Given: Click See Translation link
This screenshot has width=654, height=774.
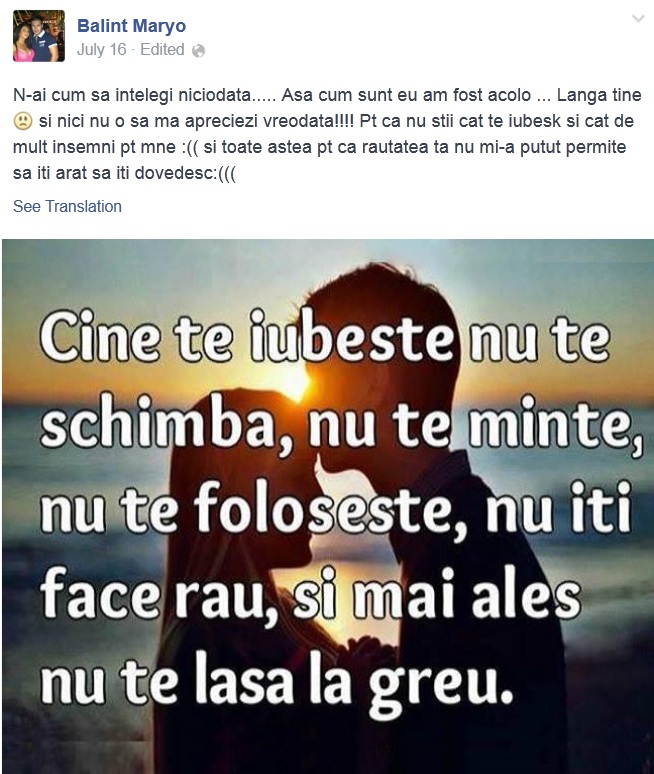Looking at the screenshot, I should (x=67, y=206).
